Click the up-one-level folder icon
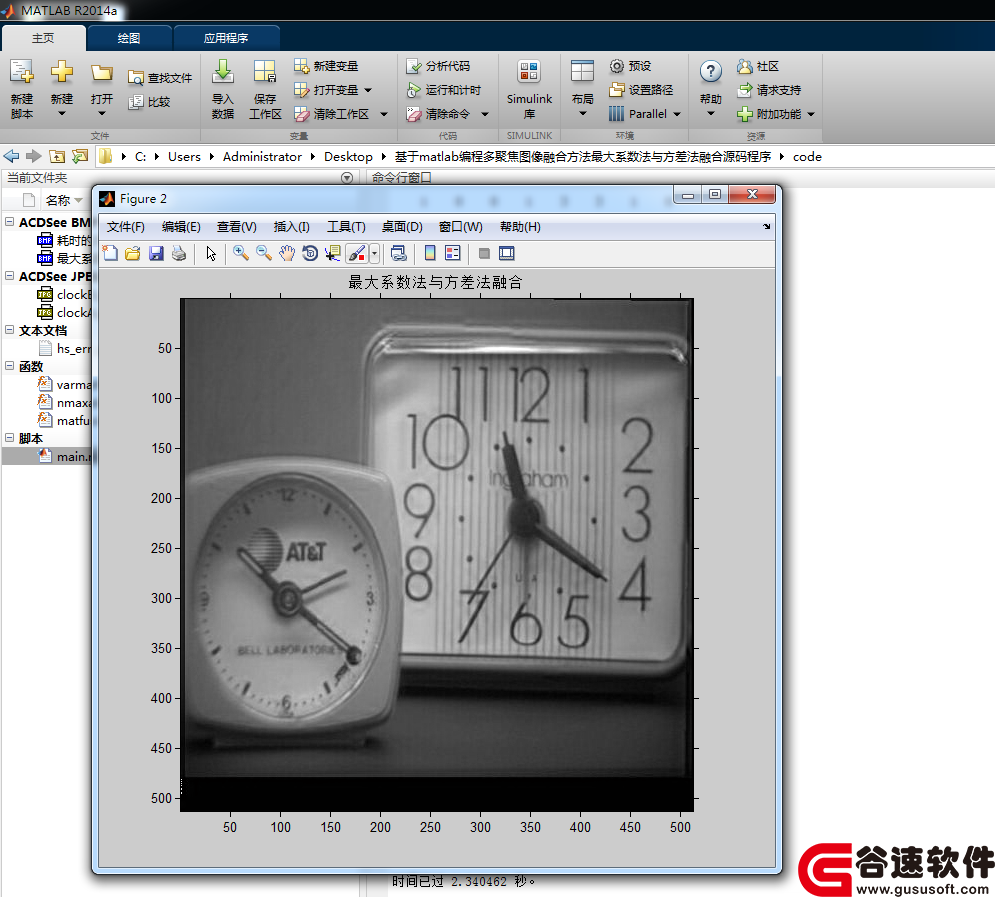 point(57,156)
